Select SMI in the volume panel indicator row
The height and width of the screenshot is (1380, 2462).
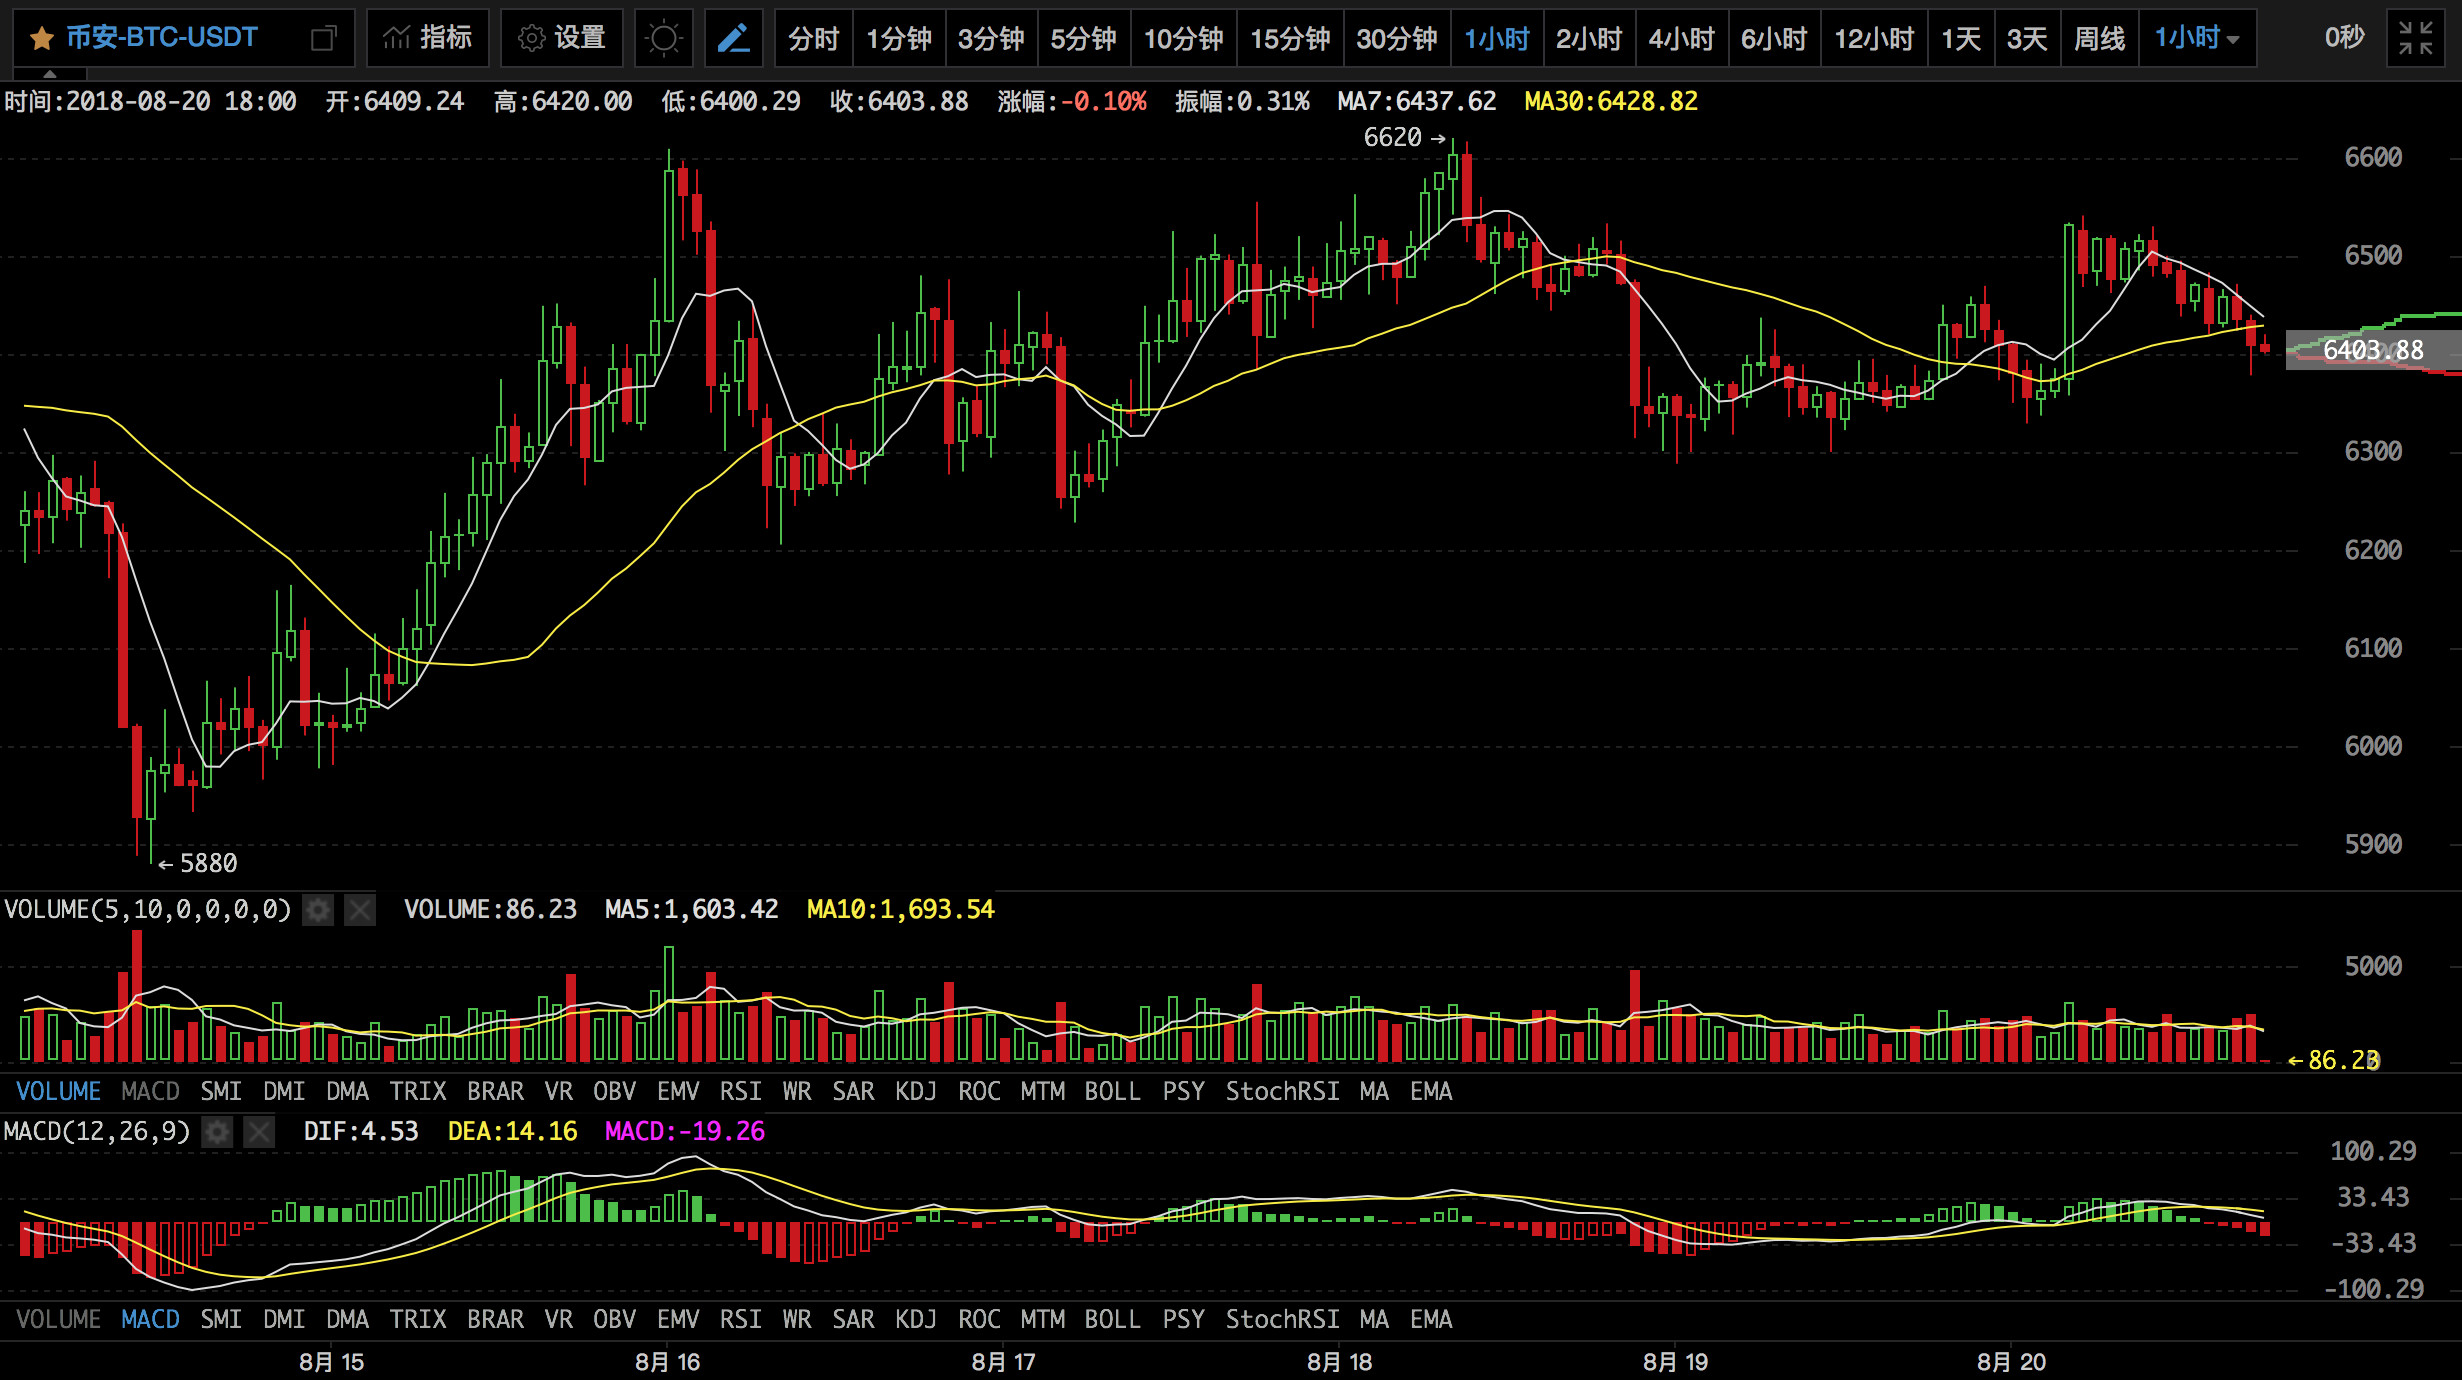coord(221,1091)
